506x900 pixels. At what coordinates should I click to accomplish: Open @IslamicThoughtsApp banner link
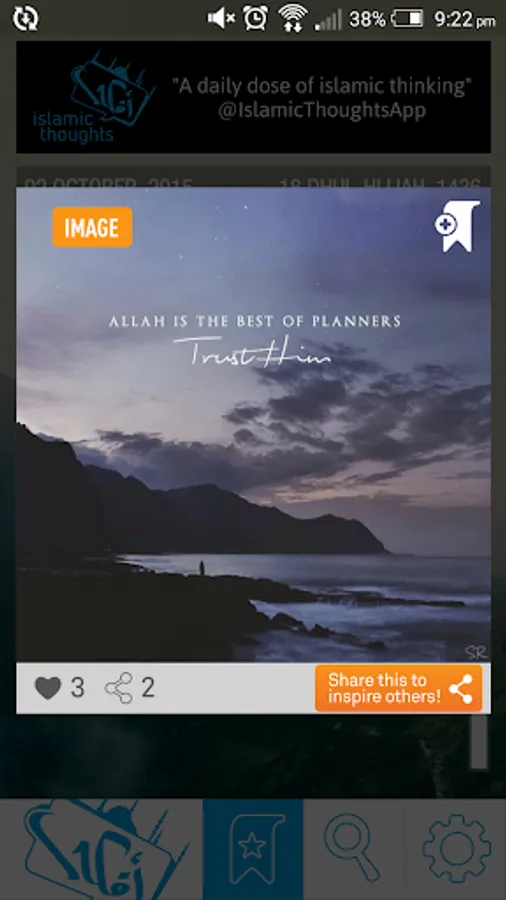pos(322,111)
